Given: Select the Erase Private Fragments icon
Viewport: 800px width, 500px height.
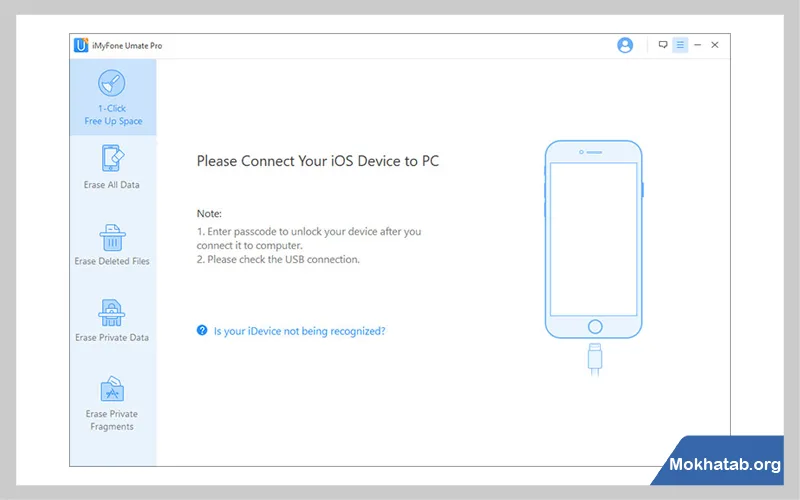Looking at the screenshot, I should pyautogui.click(x=112, y=389).
